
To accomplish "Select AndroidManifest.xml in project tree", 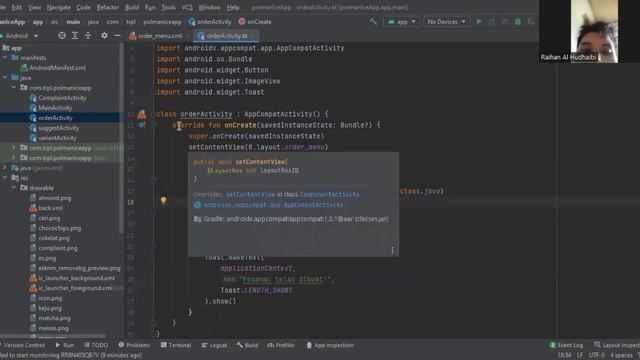I will [x=58, y=68].
